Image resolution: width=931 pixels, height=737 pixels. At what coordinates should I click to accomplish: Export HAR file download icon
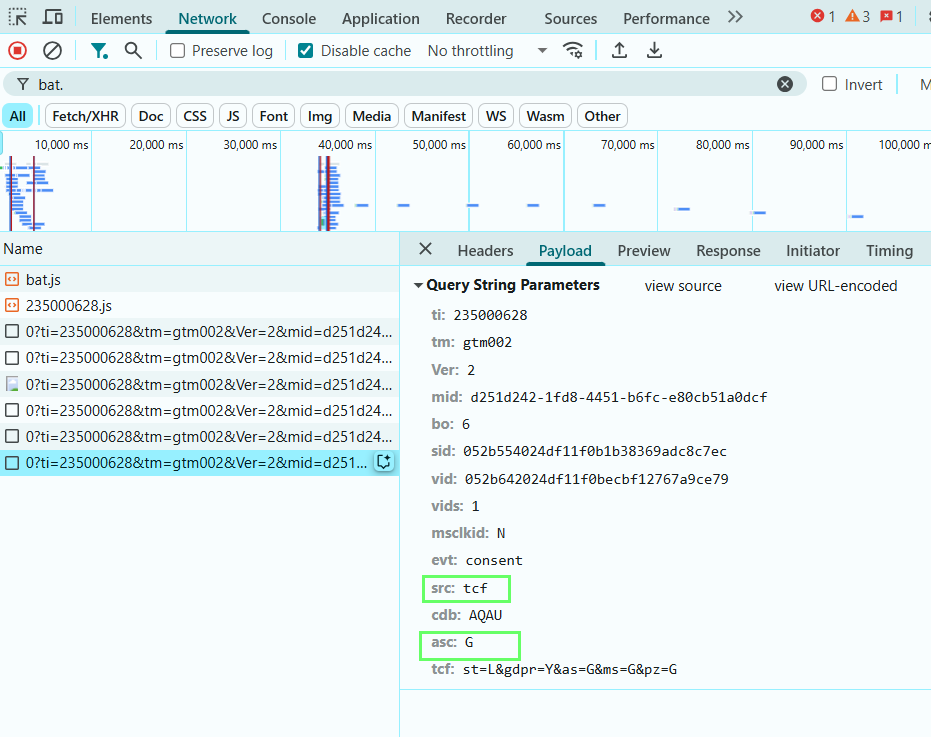[654, 51]
